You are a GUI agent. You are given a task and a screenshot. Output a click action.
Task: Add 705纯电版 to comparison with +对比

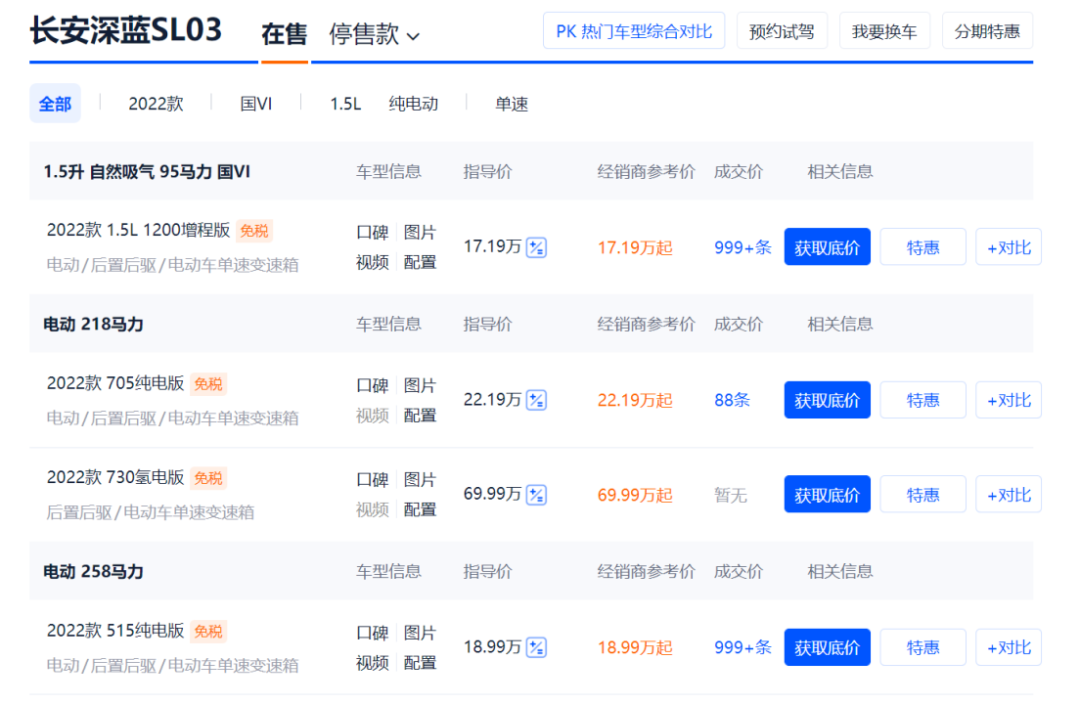click(1008, 401)
